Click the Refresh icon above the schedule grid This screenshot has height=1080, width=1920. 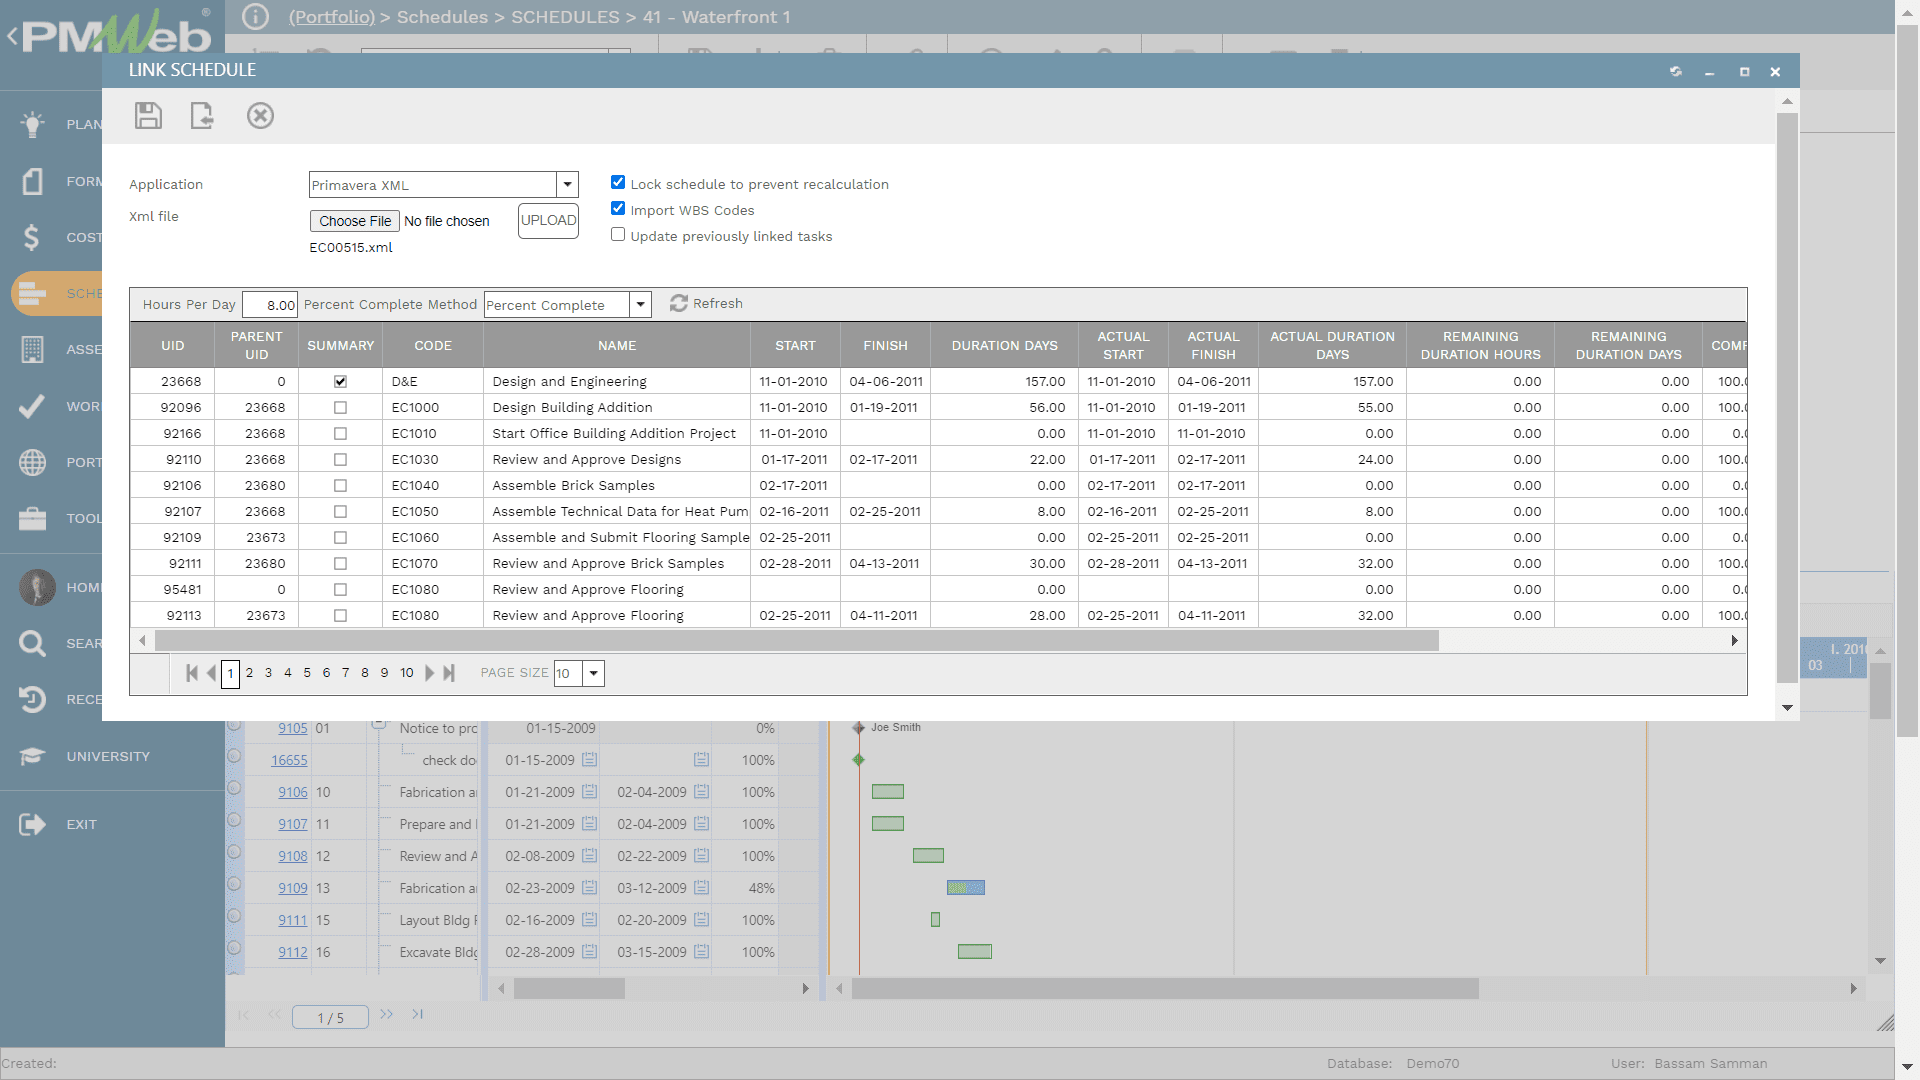pos(679,303)
